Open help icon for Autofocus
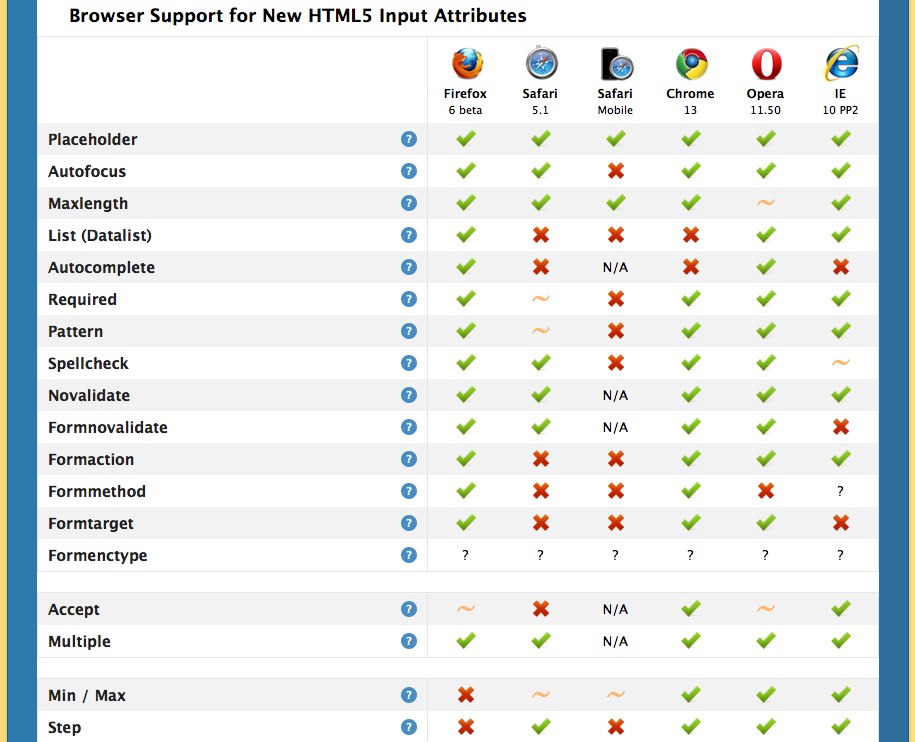 tap(409, 171)
